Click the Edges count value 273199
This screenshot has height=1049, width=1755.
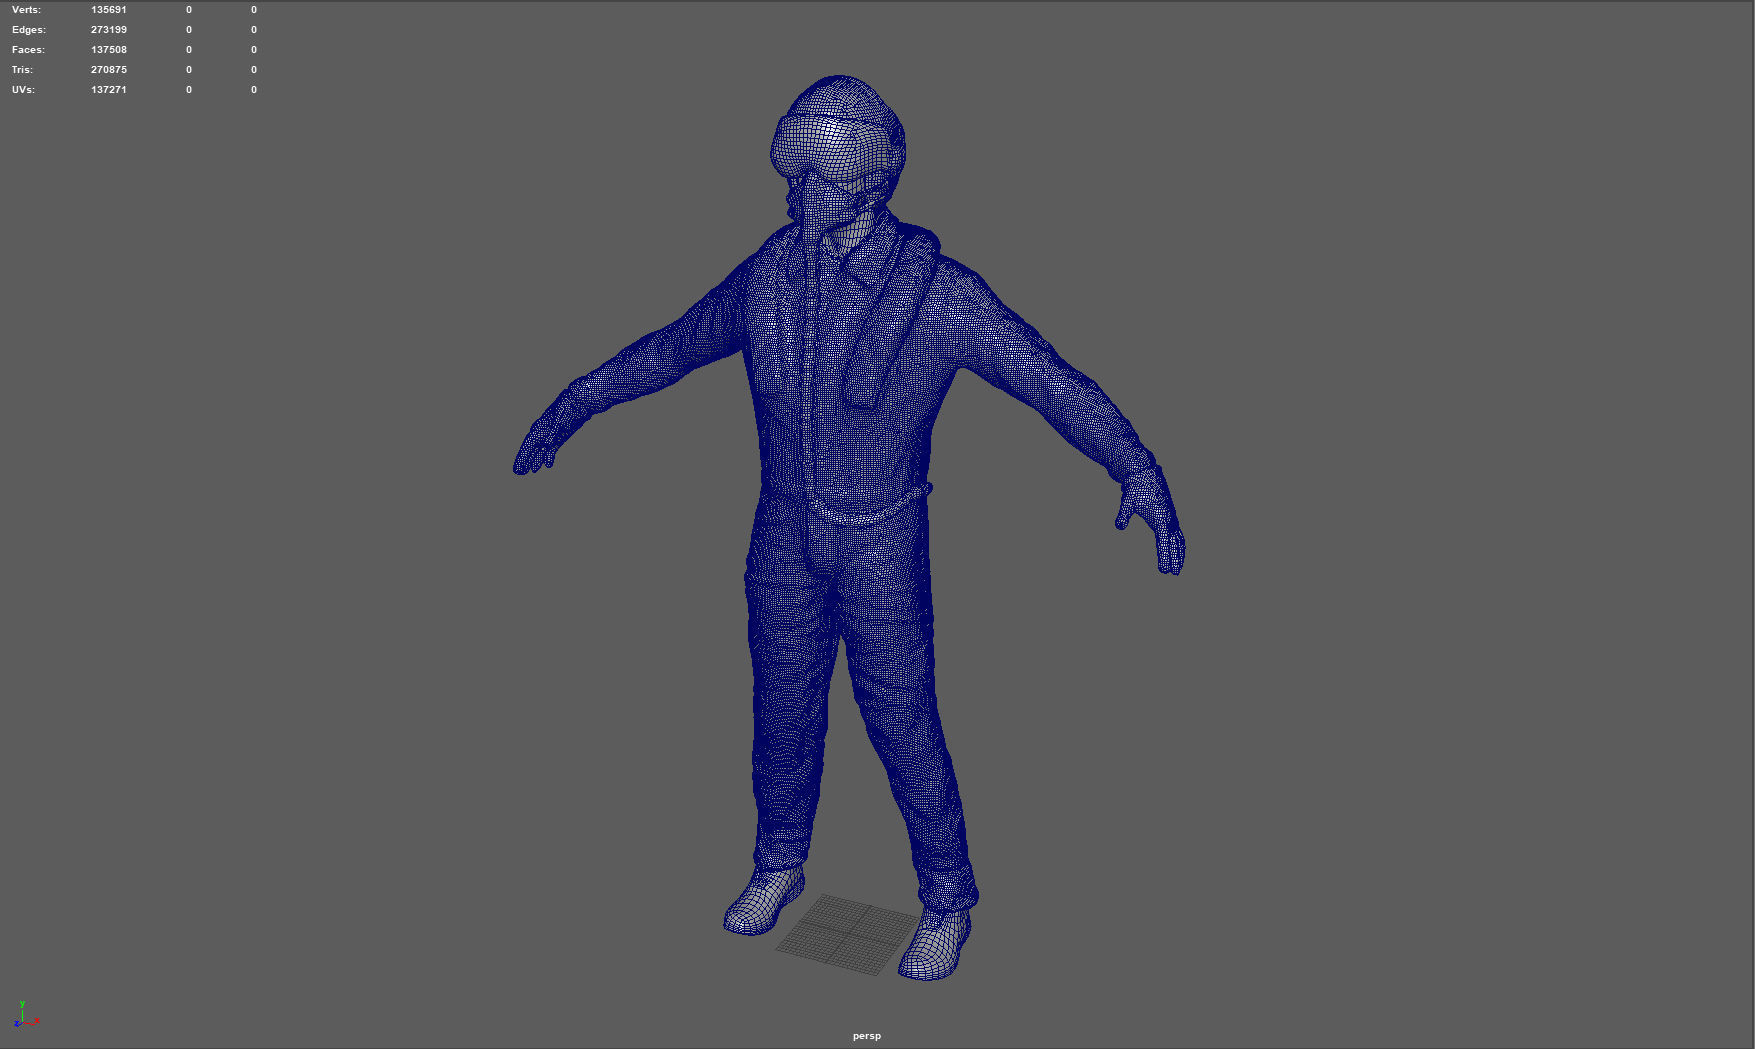click(x=109, y=30)
